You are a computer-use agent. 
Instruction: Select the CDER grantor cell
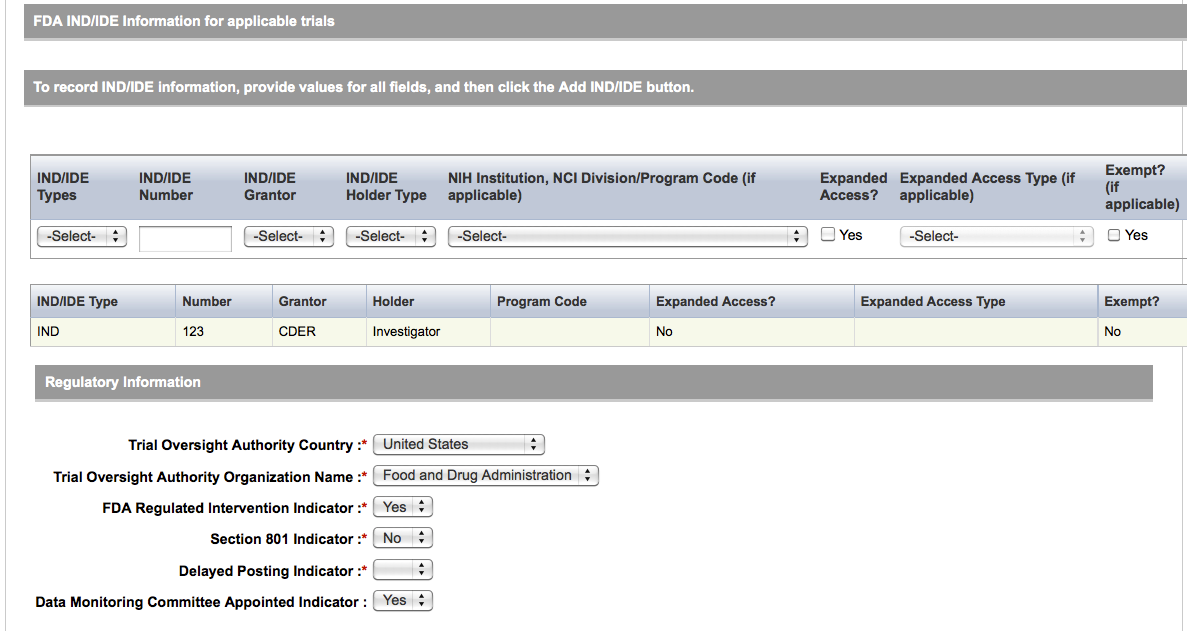click(x=319, y=331)
